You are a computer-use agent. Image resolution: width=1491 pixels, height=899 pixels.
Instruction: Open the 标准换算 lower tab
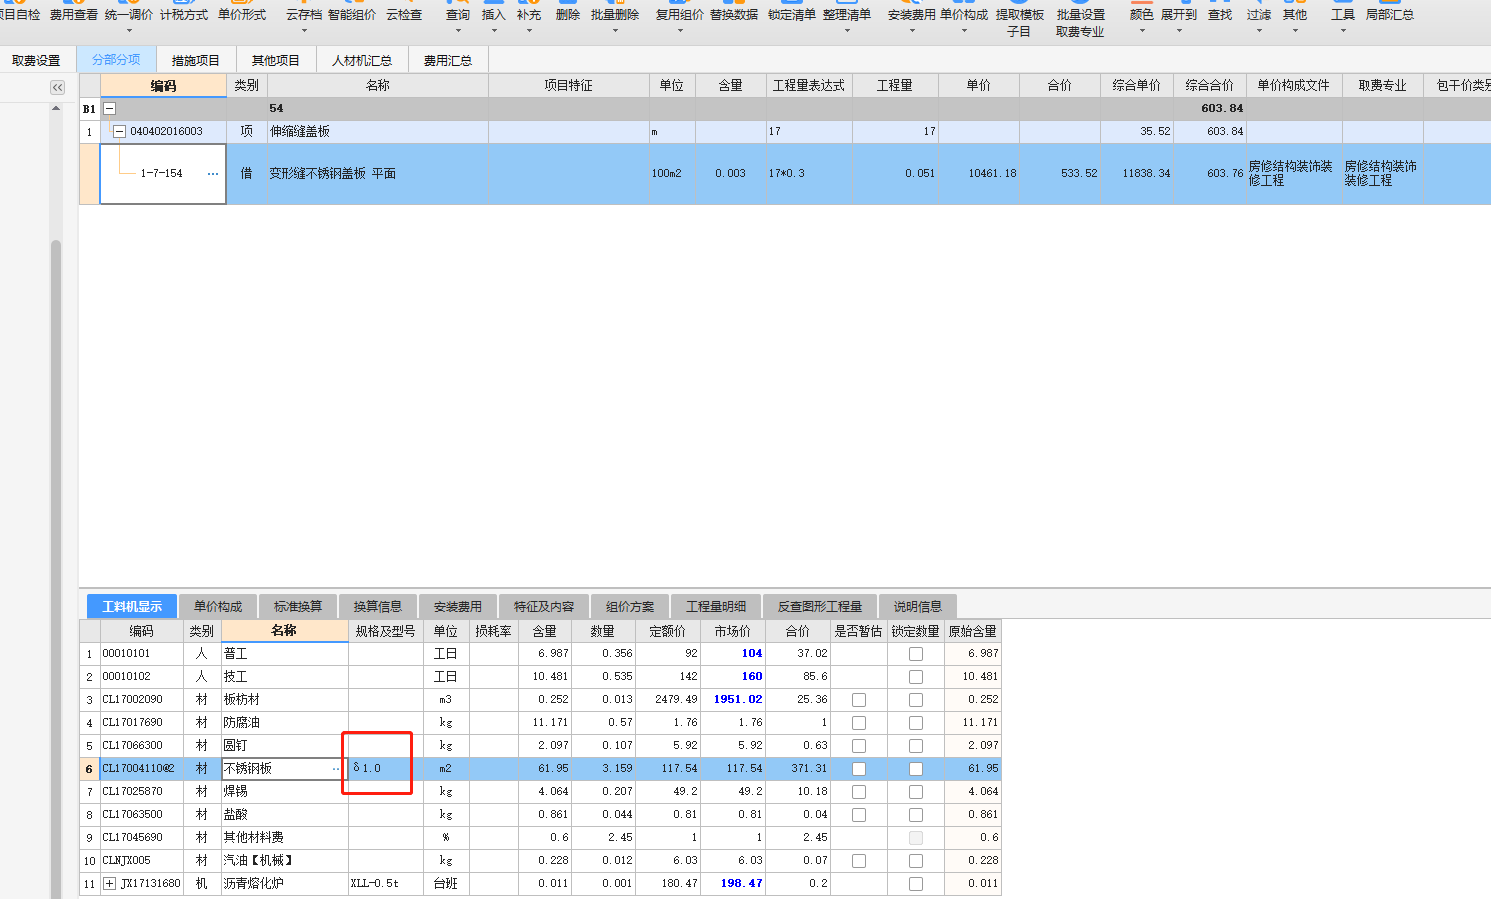tap(298, 606)
